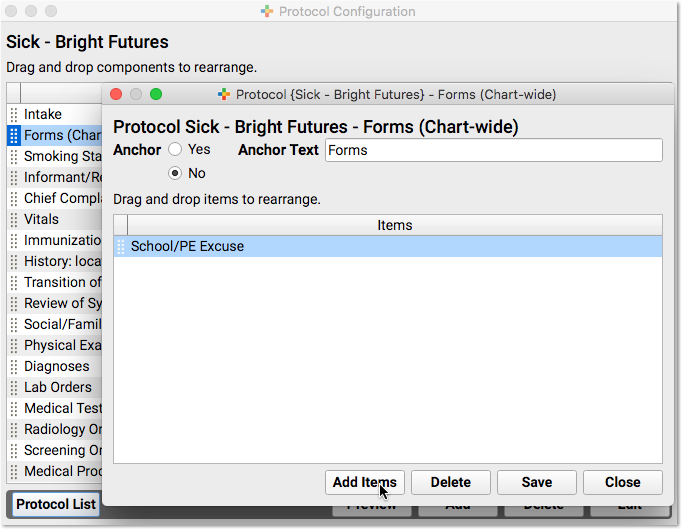Click the Close button in Forms dialog
The image size is (682, 530).
(623, 482)
